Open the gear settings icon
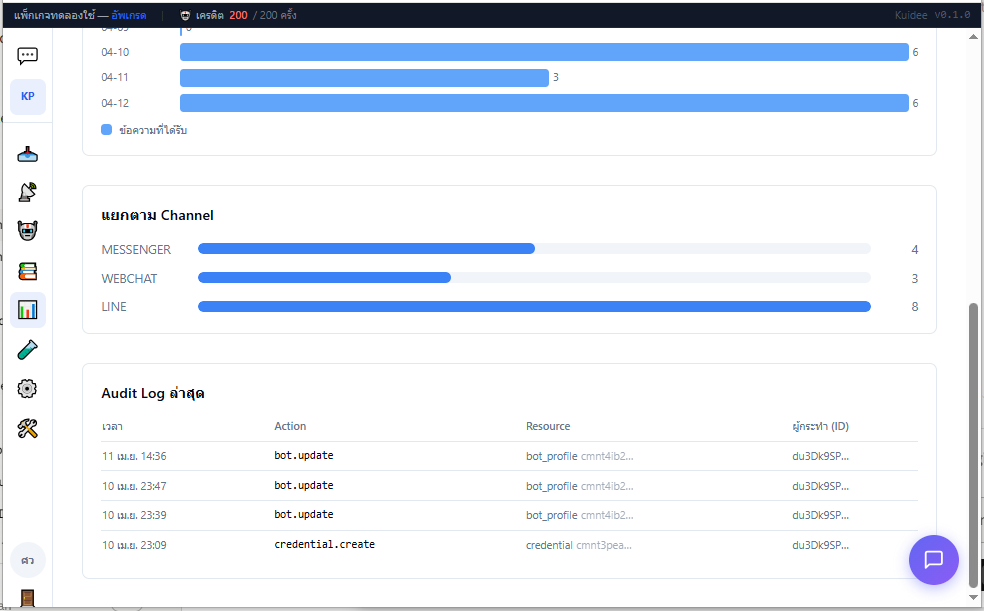 click(28, 389)
